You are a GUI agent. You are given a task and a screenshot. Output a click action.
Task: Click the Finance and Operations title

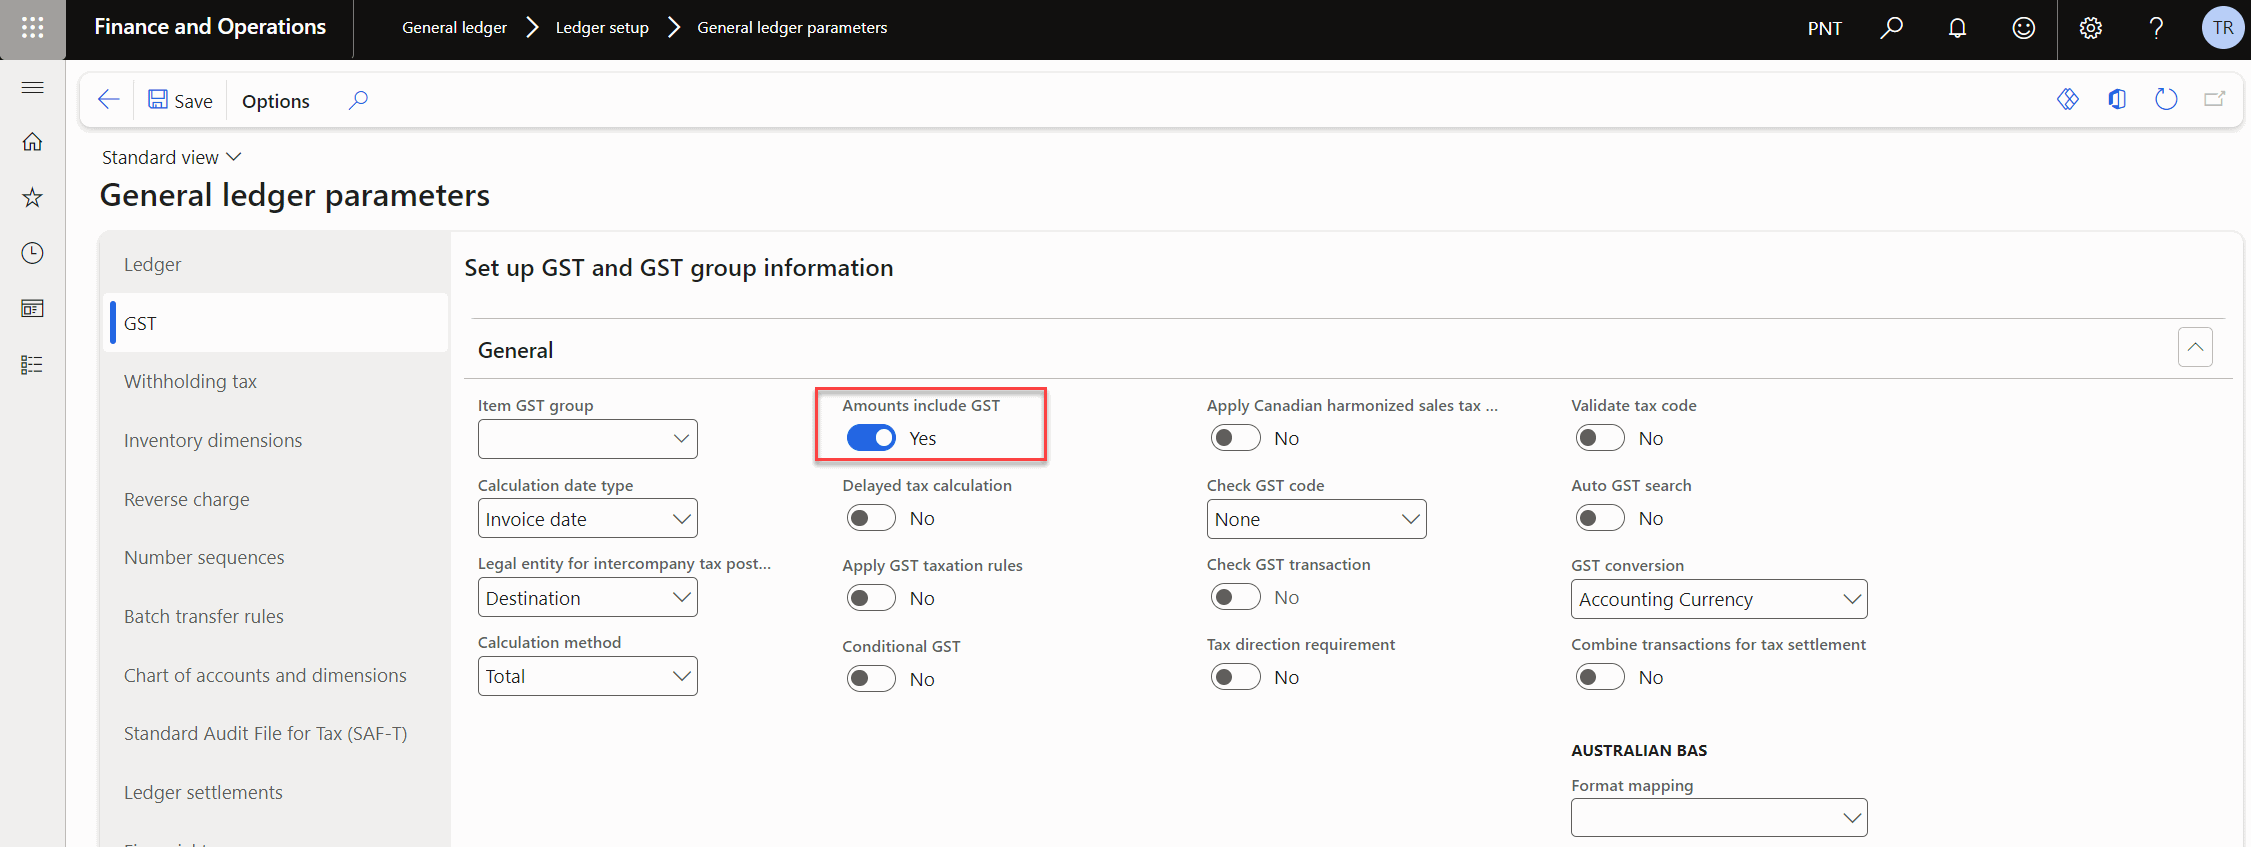tap(210, 27)
